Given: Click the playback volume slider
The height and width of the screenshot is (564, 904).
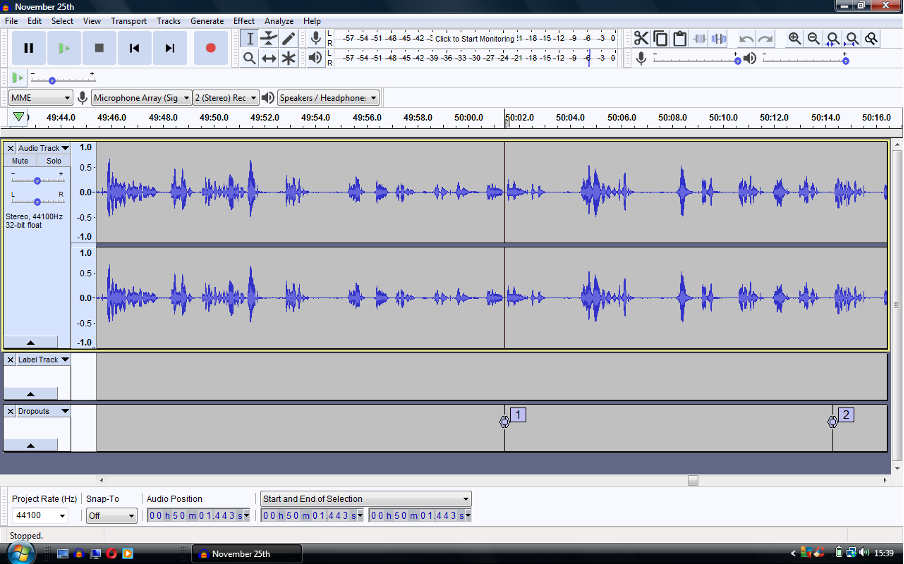Looking at the screenshot, I should coord(805,59).
